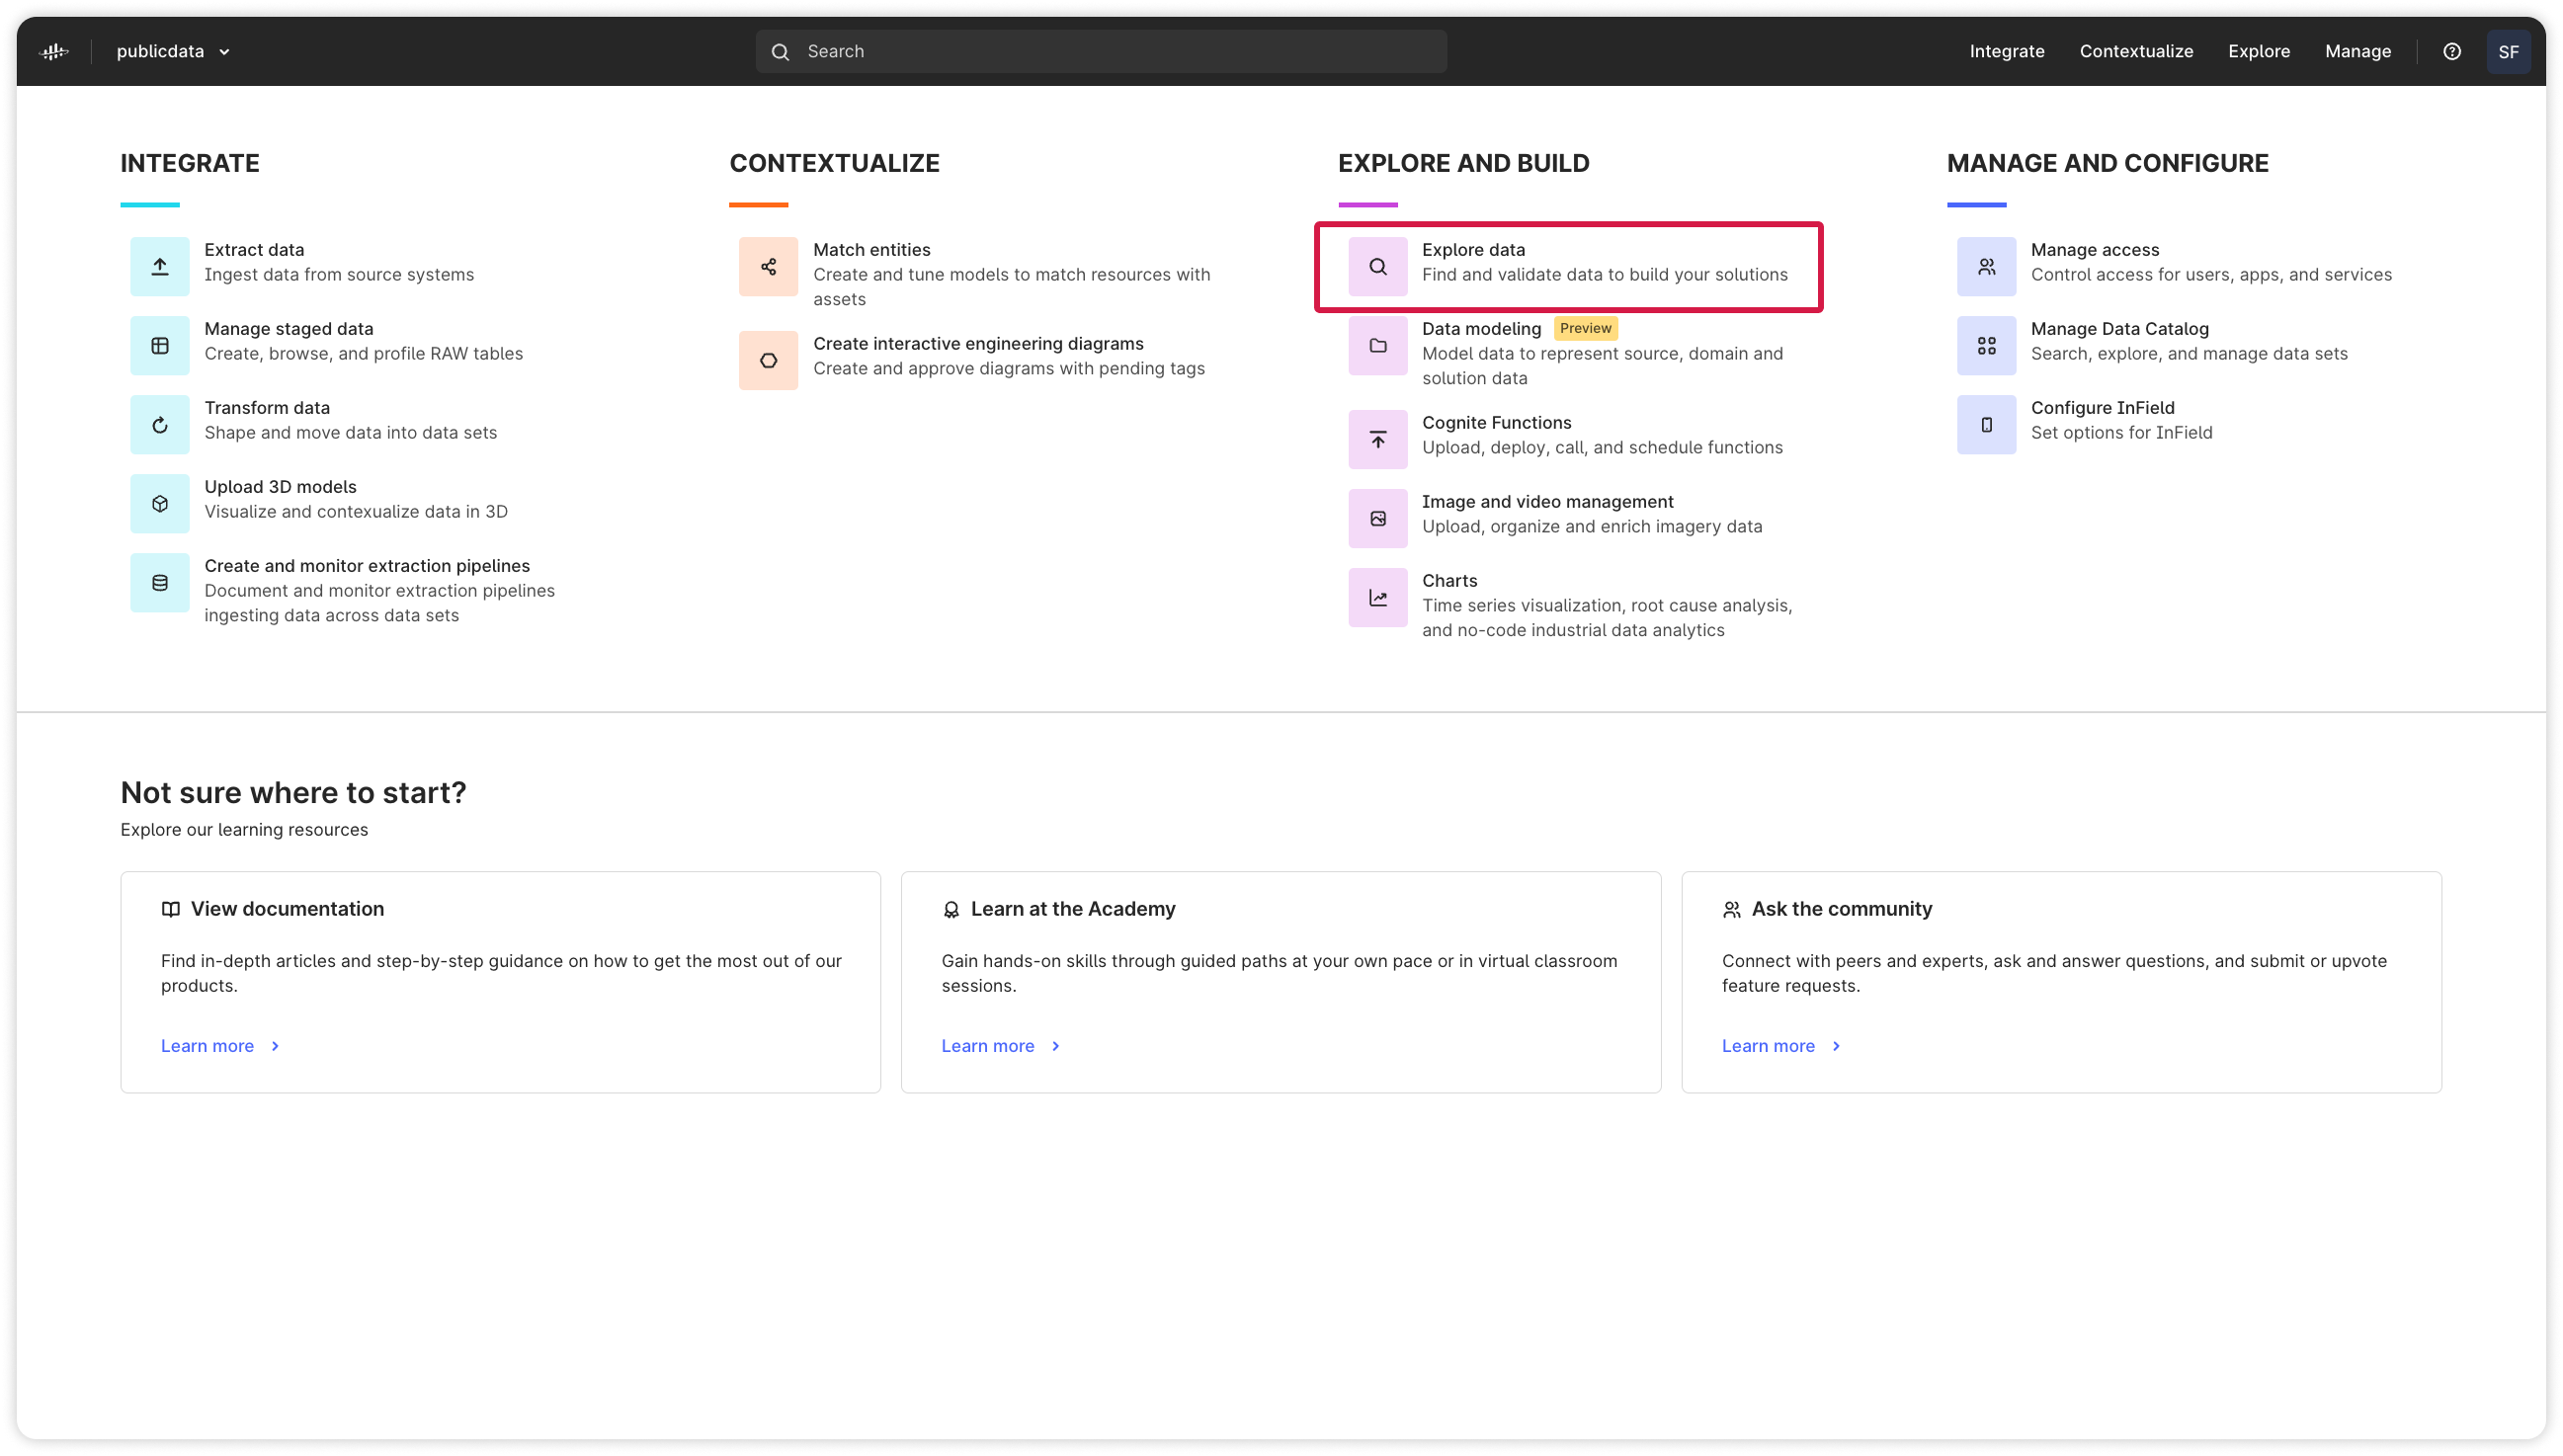Click Learn more under View documentation

tap(207, 1045)
